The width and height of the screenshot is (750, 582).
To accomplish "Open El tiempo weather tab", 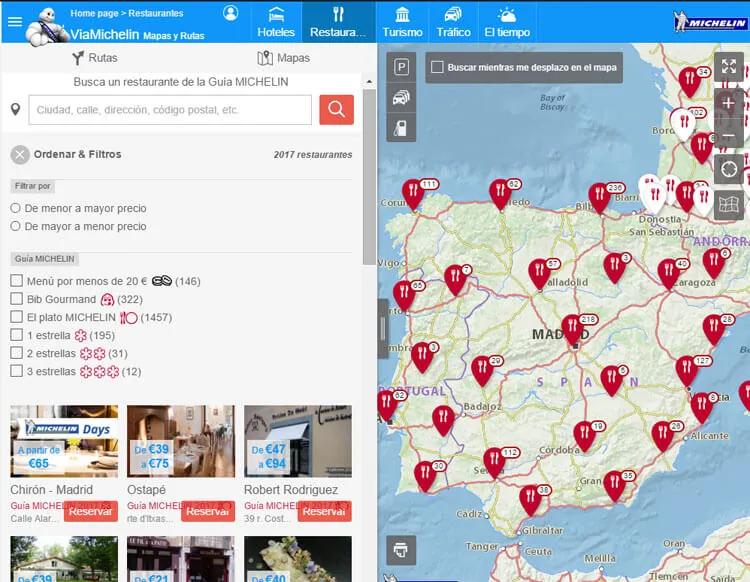I will [x=507, y=22].
